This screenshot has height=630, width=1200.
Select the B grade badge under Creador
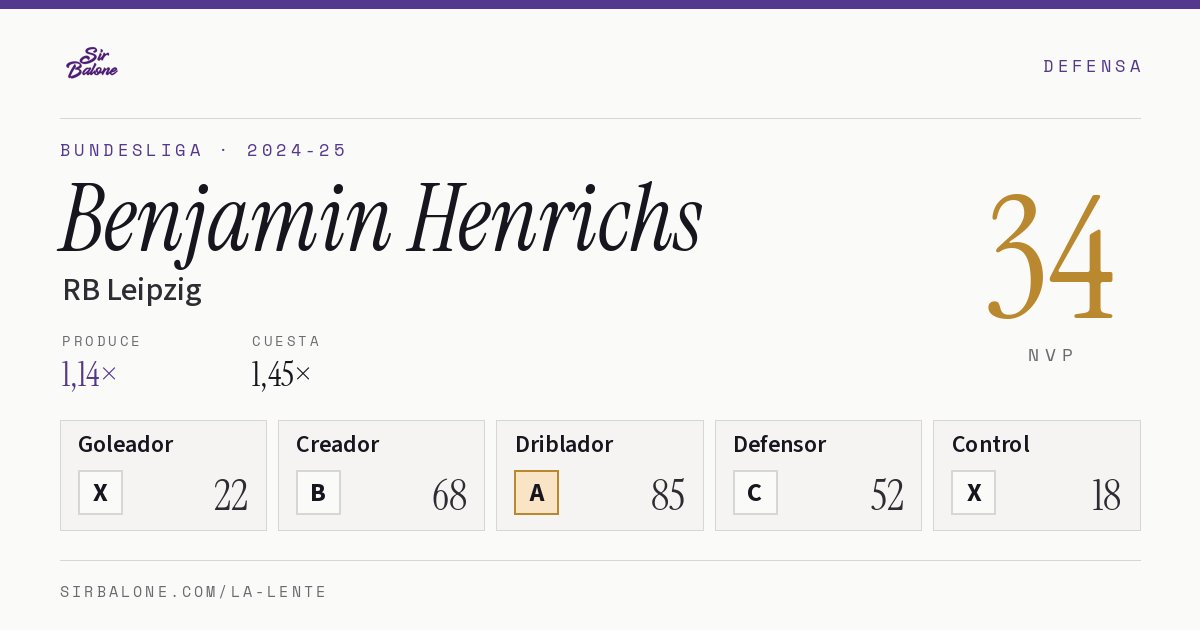[318, 493]
